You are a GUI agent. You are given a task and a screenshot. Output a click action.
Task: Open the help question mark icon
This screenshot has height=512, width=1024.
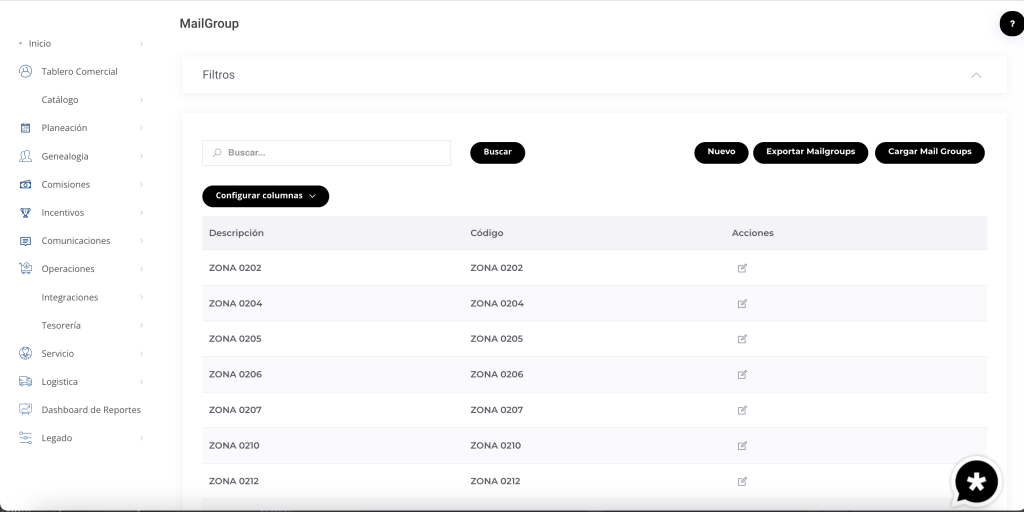1011,24
